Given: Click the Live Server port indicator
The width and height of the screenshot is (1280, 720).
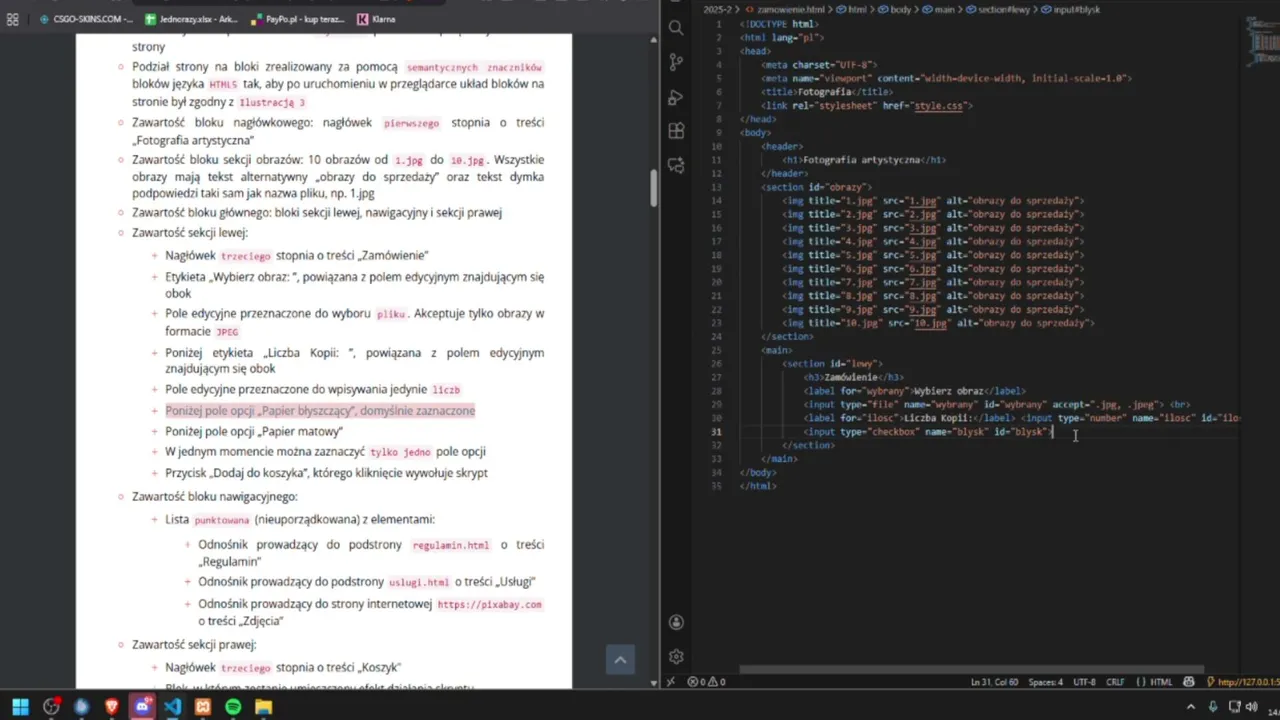Looking at the screenshot, I should pos(1242,682).
